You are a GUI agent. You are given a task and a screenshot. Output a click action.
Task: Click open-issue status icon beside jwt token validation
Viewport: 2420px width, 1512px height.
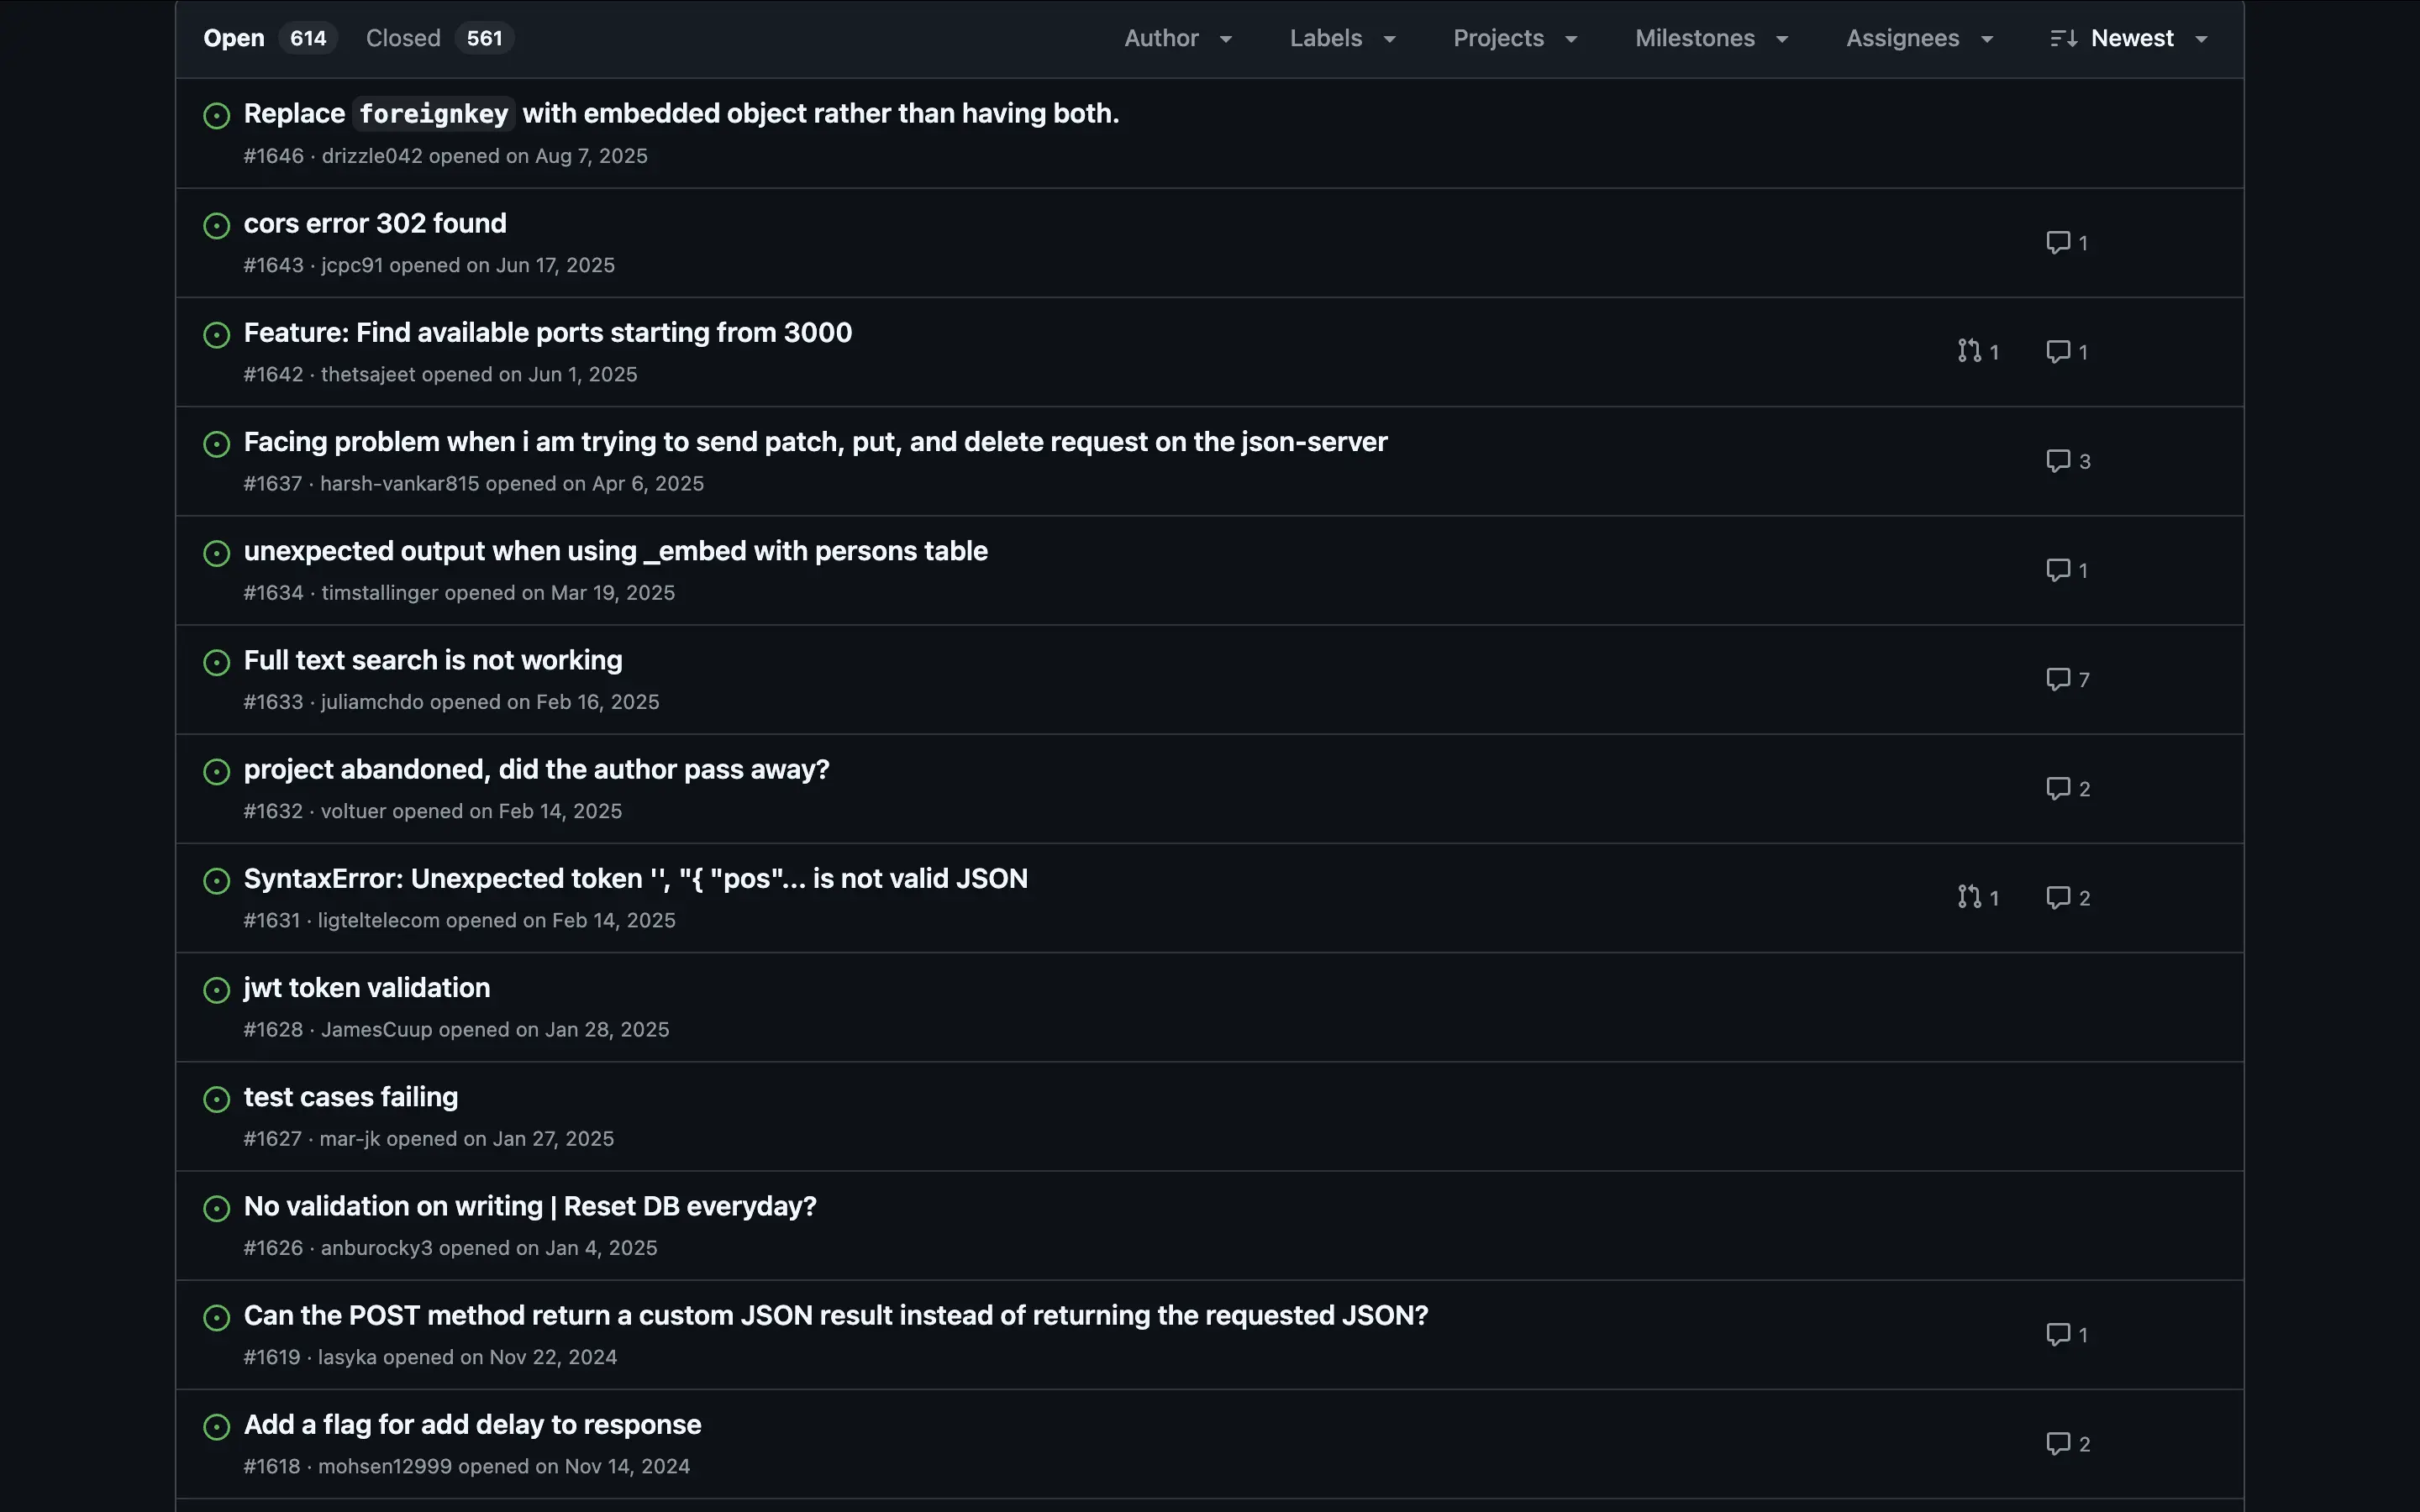pos(216,990)
